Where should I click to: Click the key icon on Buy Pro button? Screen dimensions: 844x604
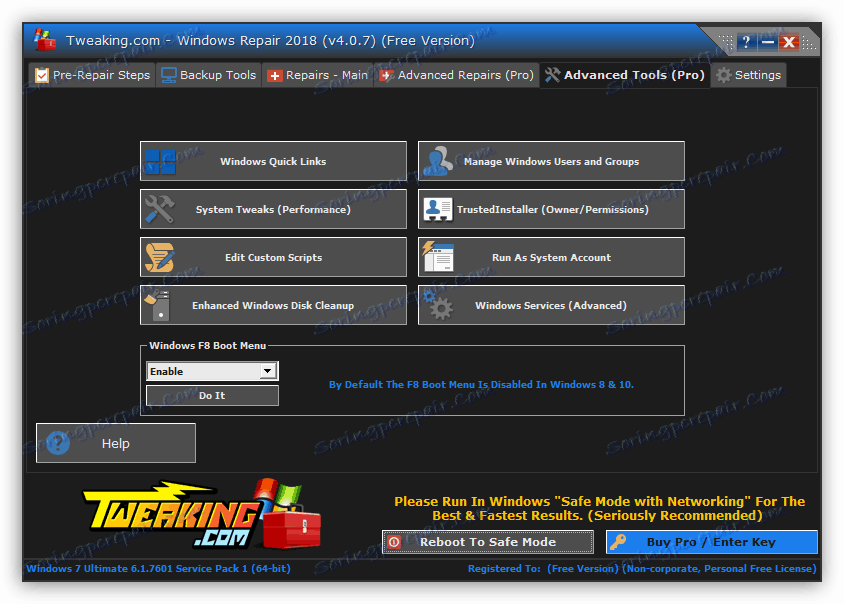618,542
